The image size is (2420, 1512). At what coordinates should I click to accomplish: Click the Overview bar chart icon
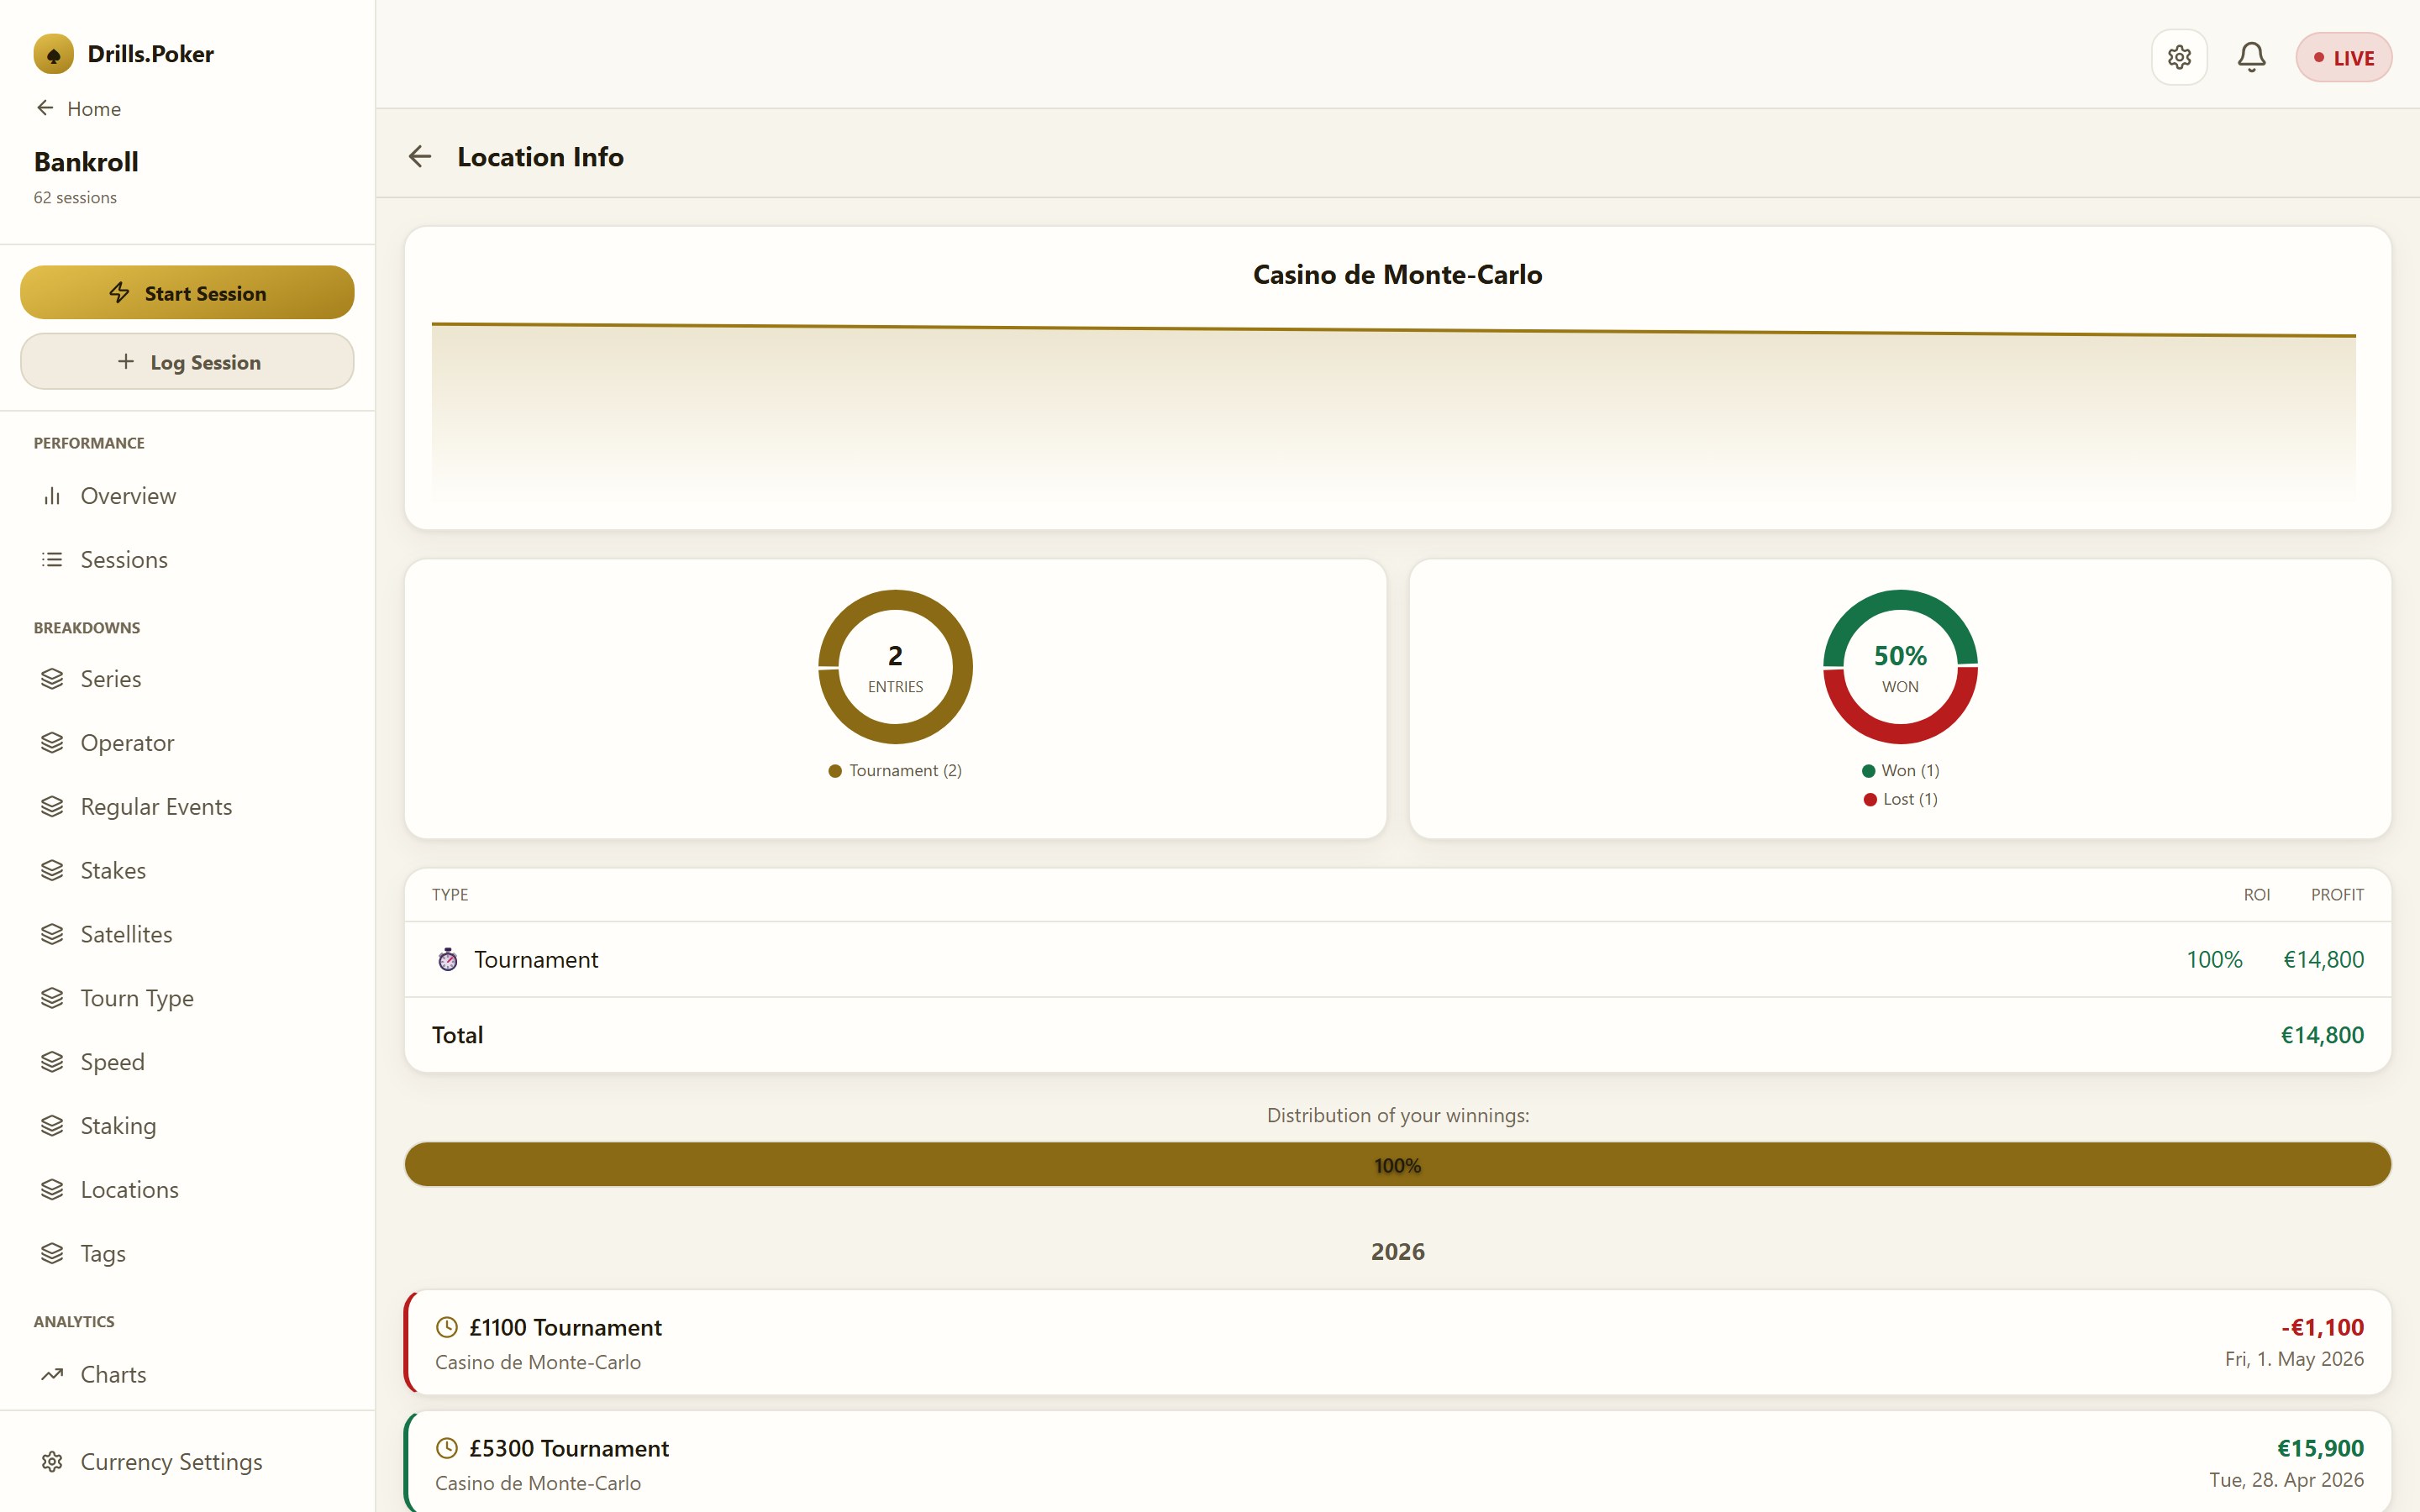tap(52, 496)
